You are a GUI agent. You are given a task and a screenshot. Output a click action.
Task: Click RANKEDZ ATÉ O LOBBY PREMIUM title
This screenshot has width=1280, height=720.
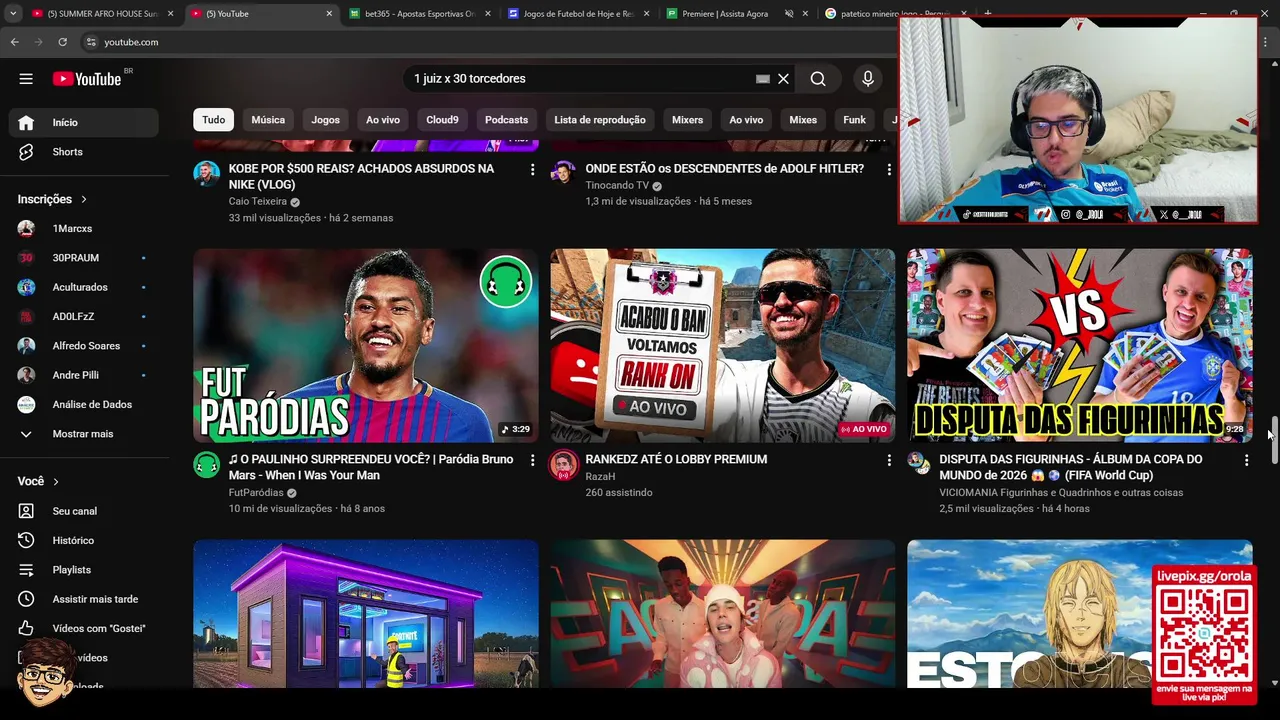coord(676,460)
